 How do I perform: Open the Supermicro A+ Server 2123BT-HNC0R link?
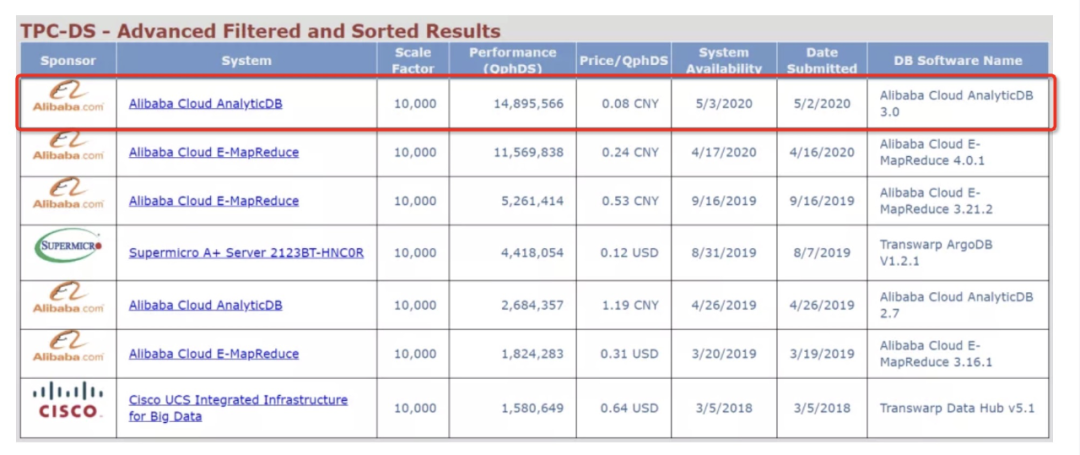click(x=246, y=252)
